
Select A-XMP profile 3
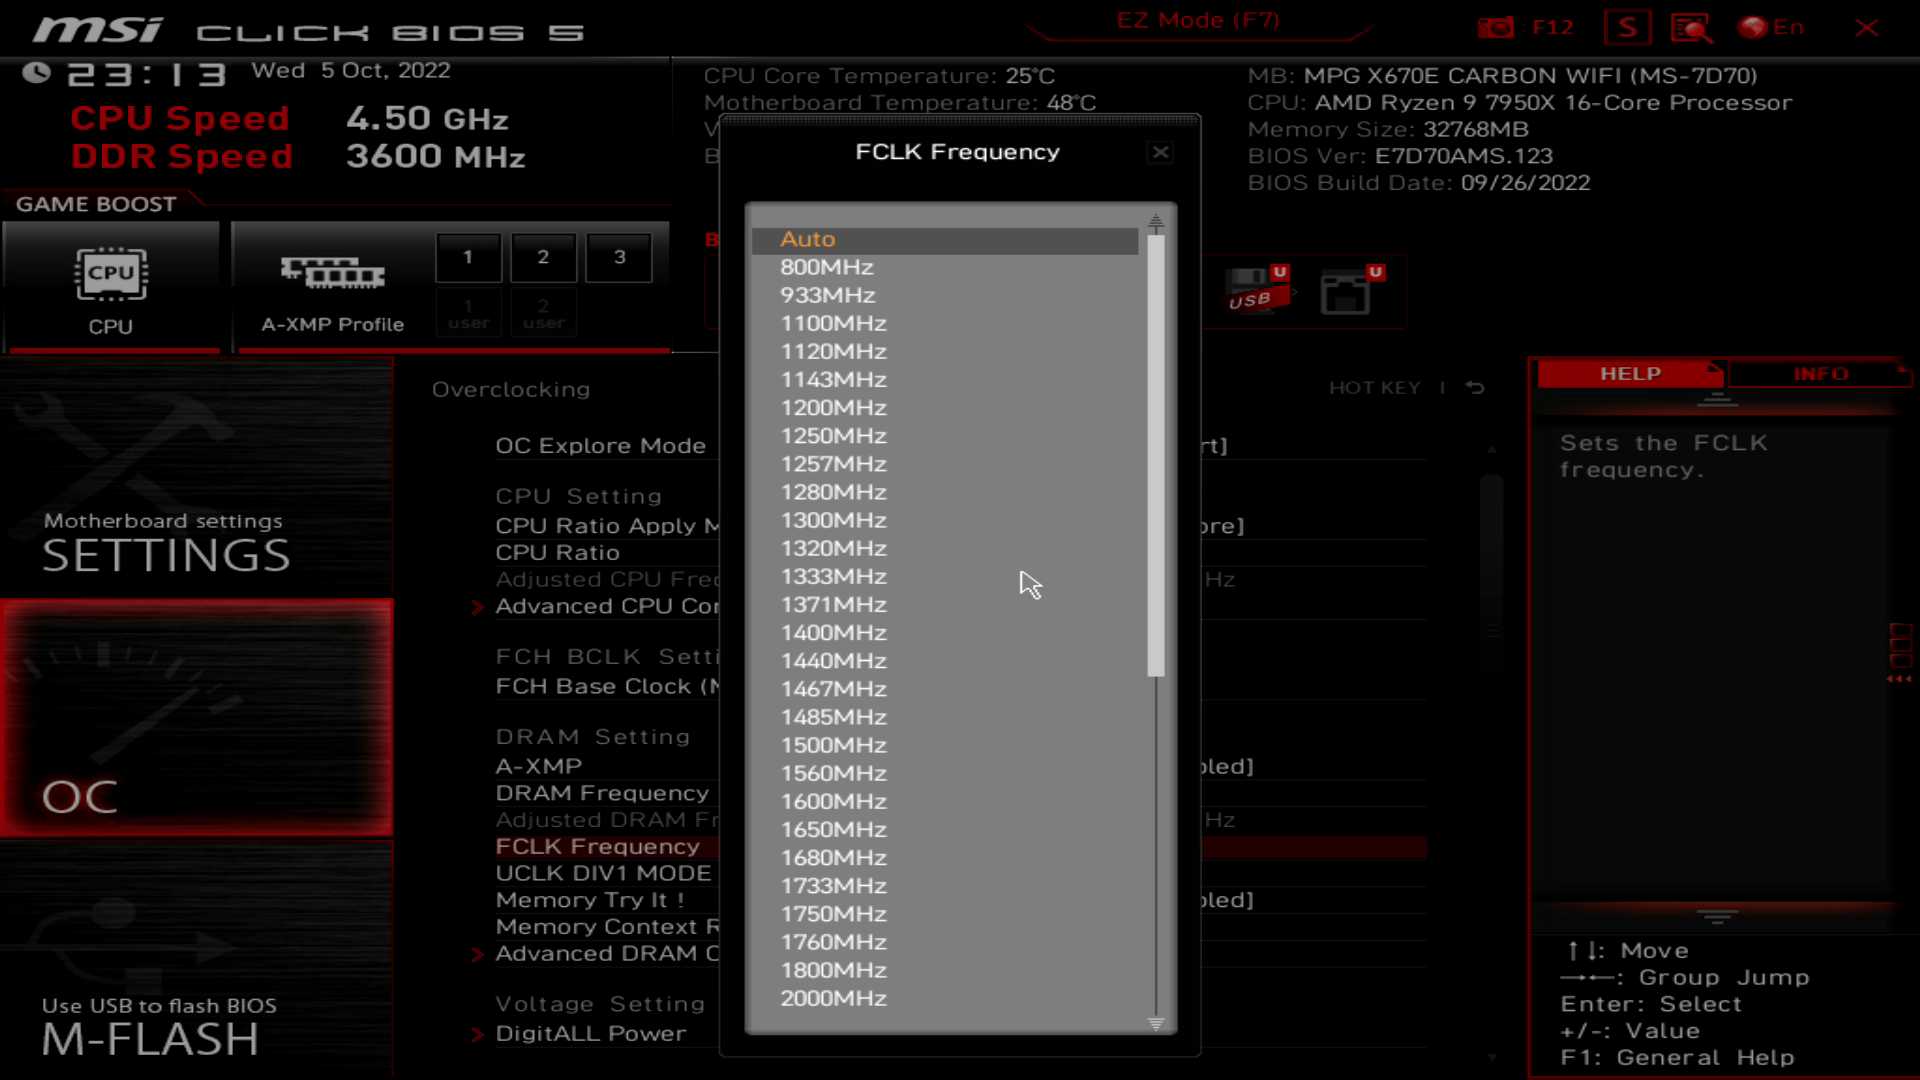tap(619, 257)
